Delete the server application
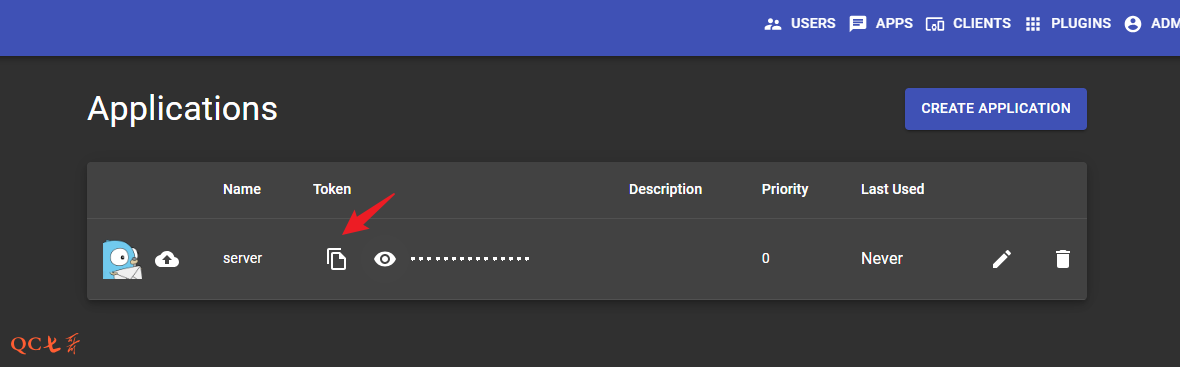The height and width of the screenshot is (367, 1180). (x=1062, y=259)
